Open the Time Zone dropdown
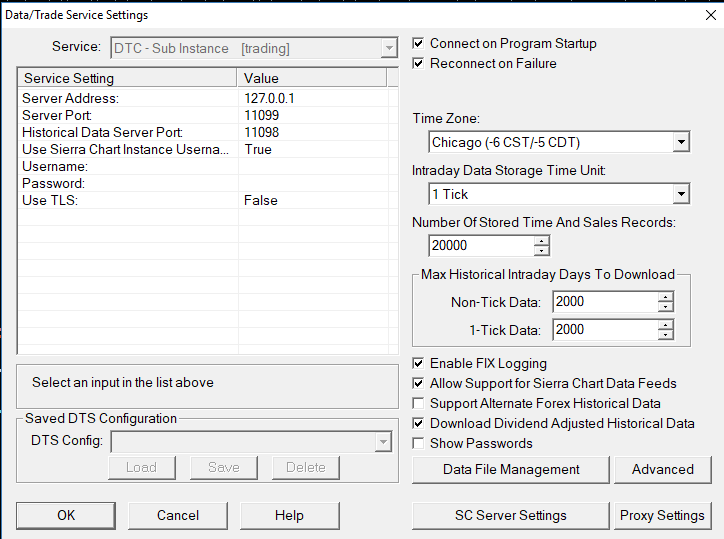This screenshot has height=539, width=724. pyautogui.click(x=681, y=142)
